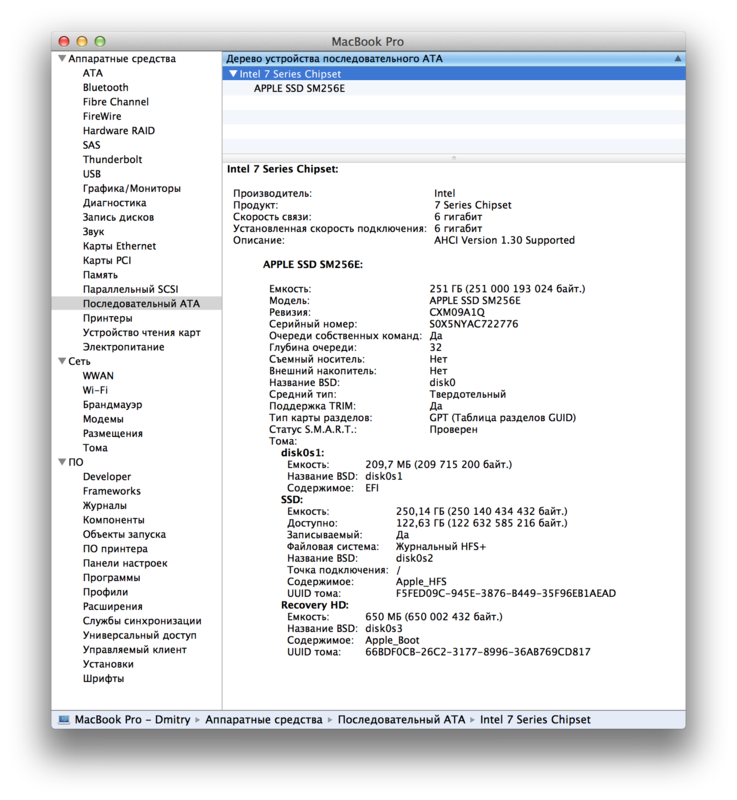Click the serial number S0X5NYAC722776
This screenshot has height=800, width=737.
[x=474, y=324]
